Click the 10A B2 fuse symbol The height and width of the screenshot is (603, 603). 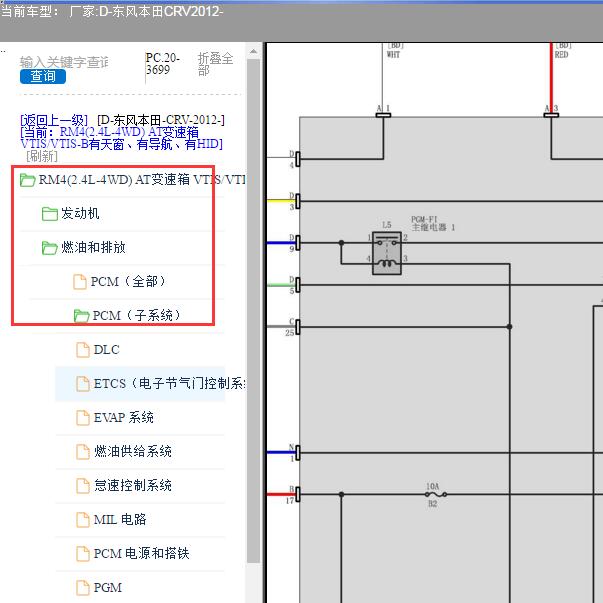point(436,494)
